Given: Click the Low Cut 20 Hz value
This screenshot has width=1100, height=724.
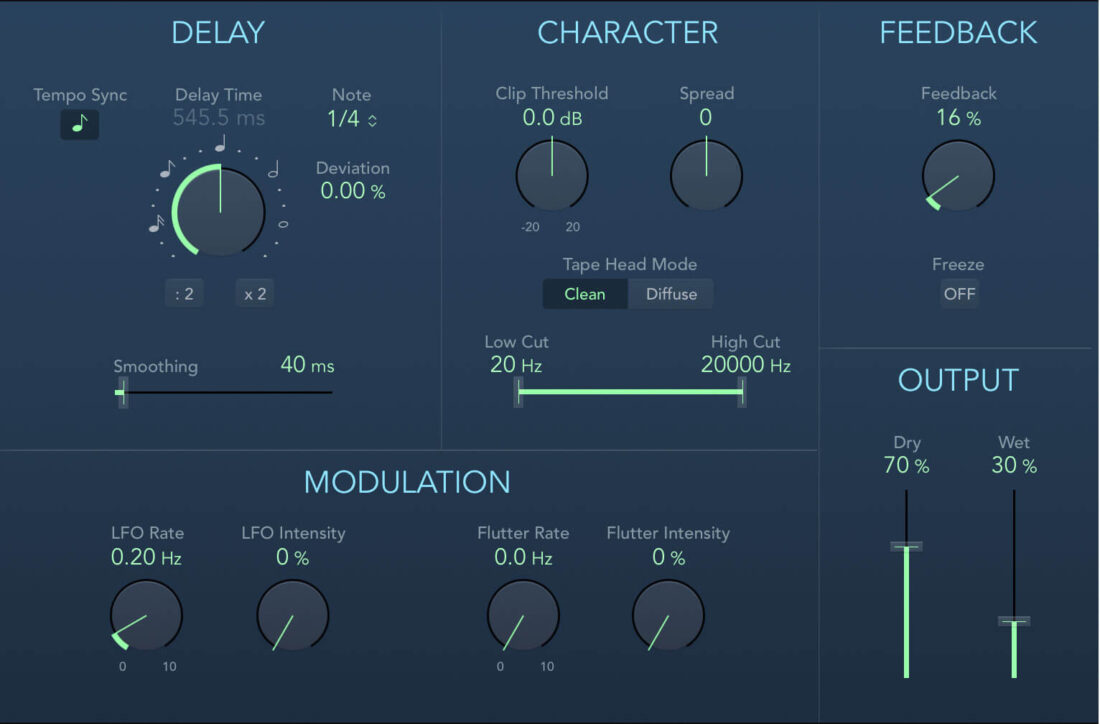Looking at the screenshot, I should [516, 365].
